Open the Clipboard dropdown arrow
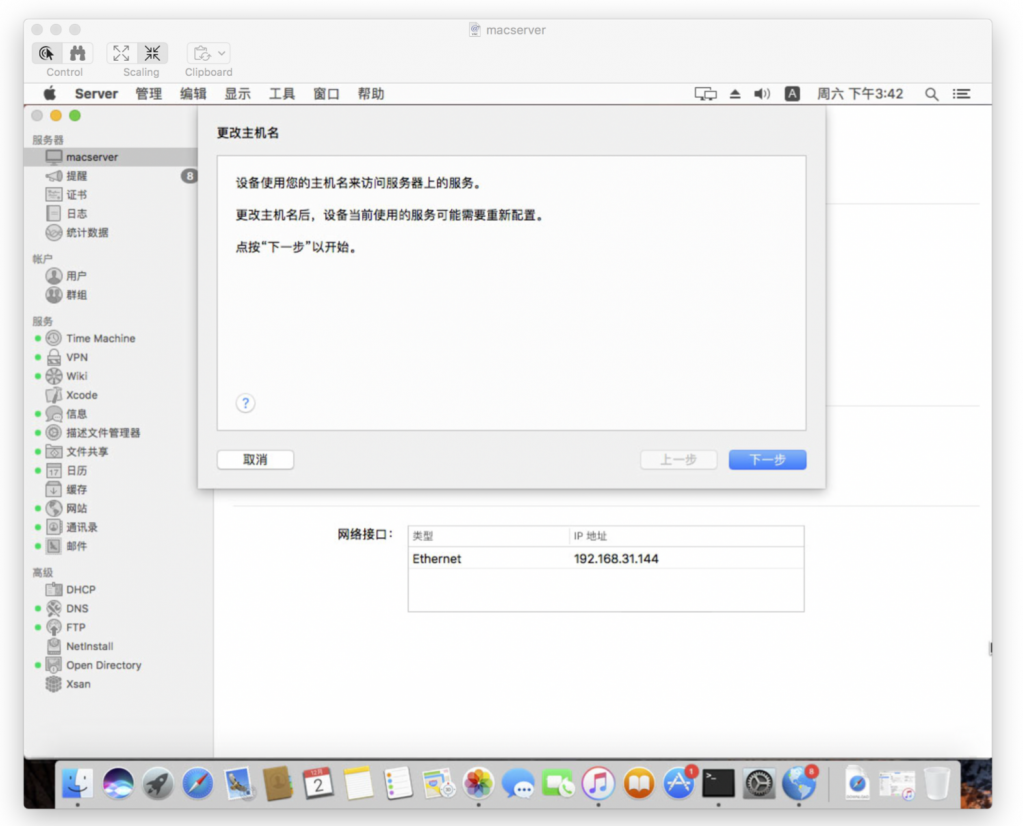Image resolution: width=1023 pixels, height=826 pixels. coord(221,52)
